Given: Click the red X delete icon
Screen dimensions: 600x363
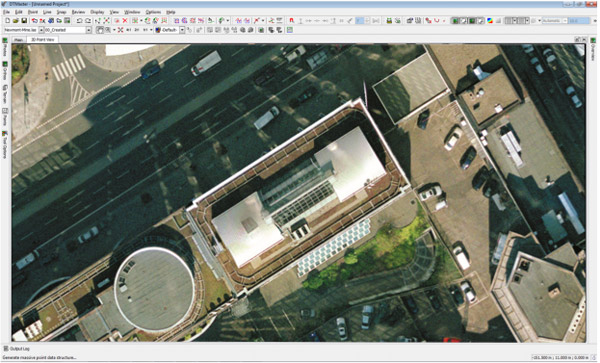Looking at the screenshot, I should click(x=125, y=21).
